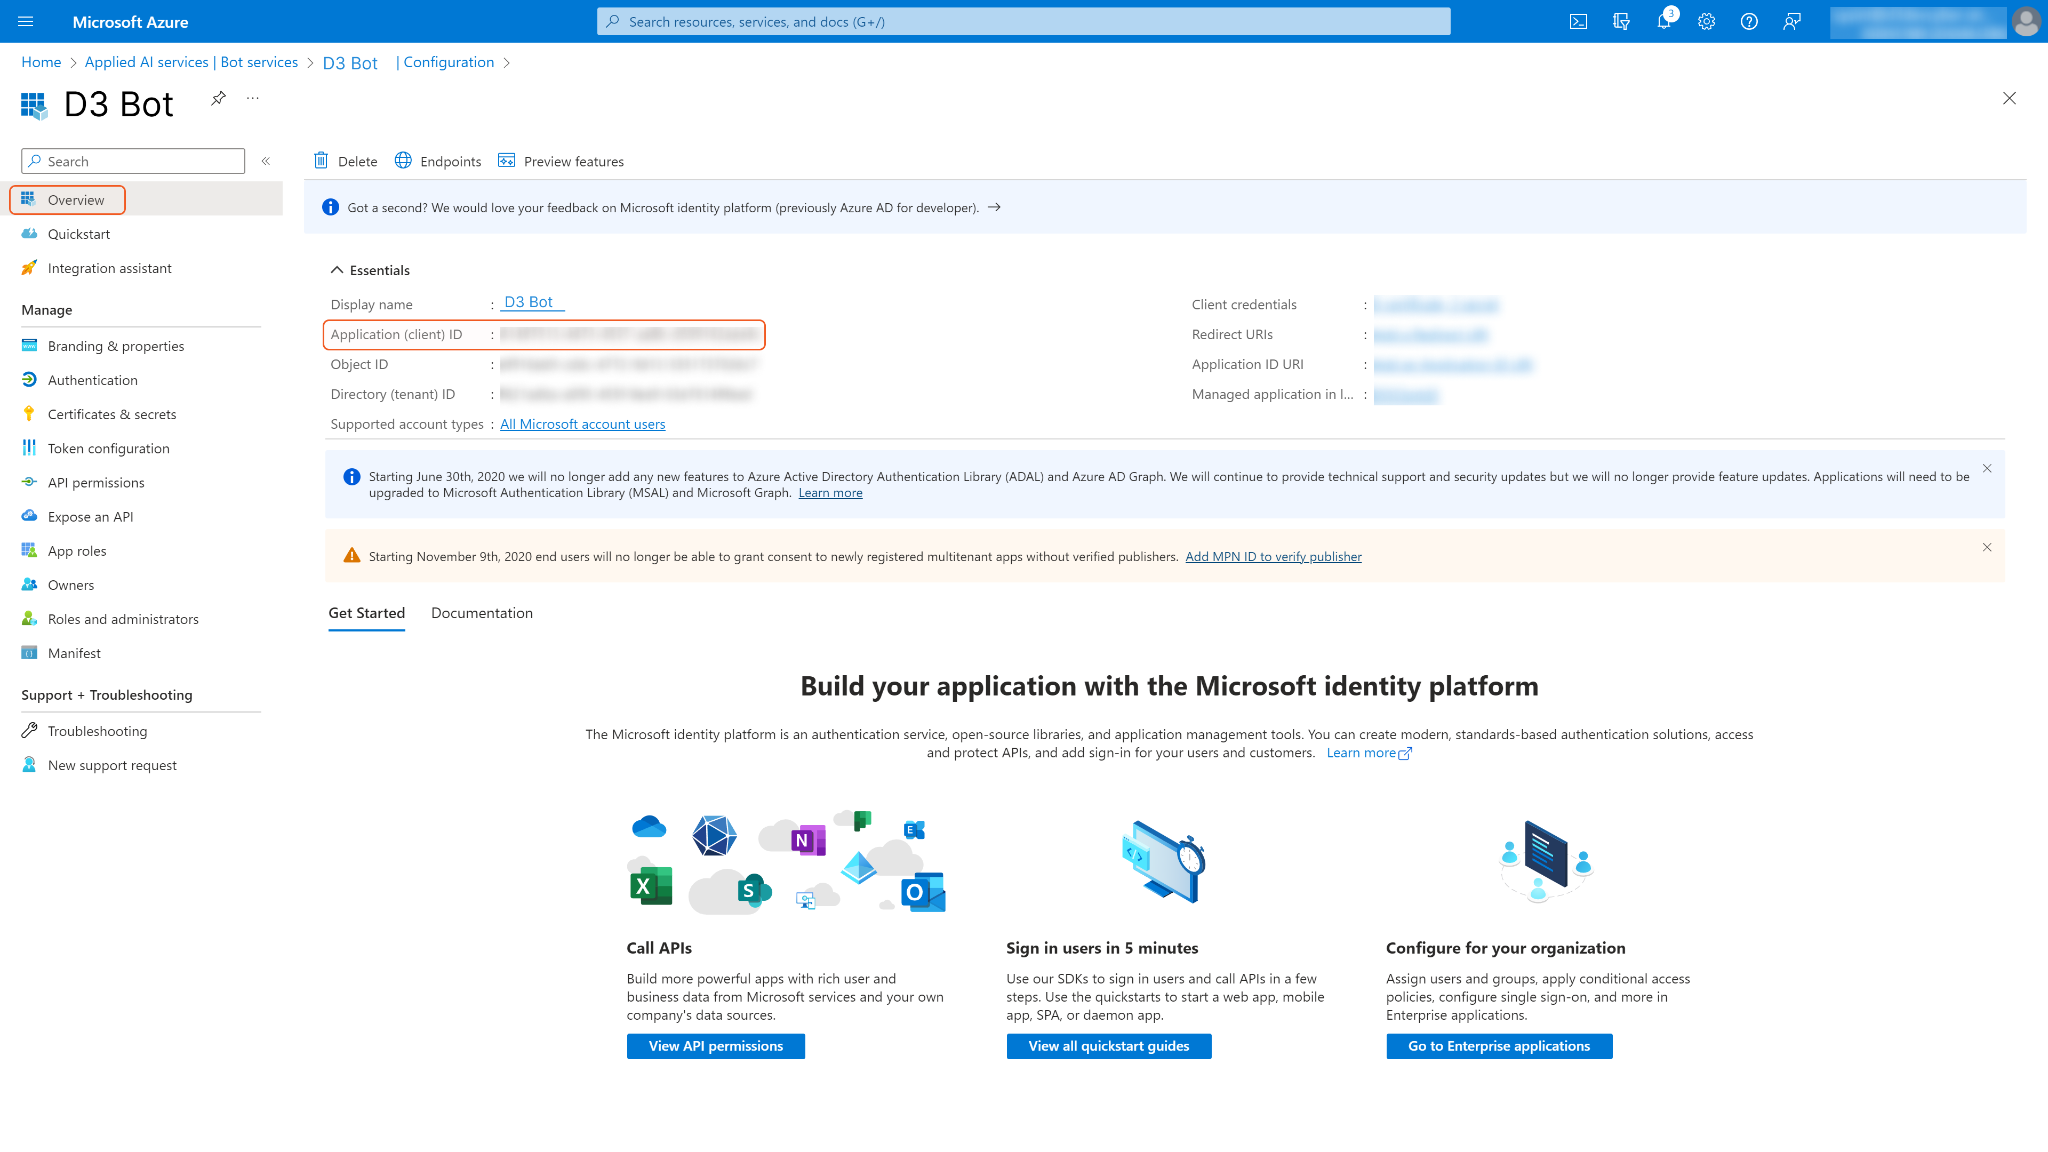The height and width of the screenshot is (1152, 2048).
Task: Open the Client credentials value link
Action: click(x=1435, y=304)
